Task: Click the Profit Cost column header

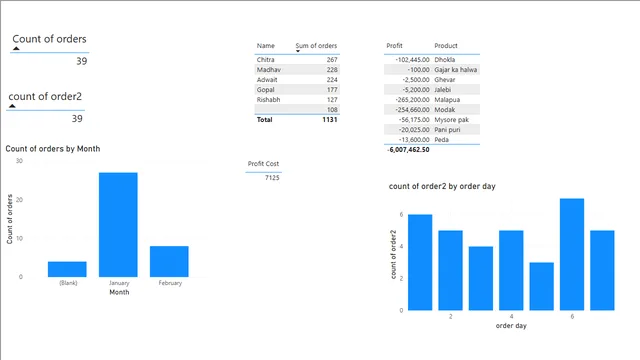Action: [263, 164]
